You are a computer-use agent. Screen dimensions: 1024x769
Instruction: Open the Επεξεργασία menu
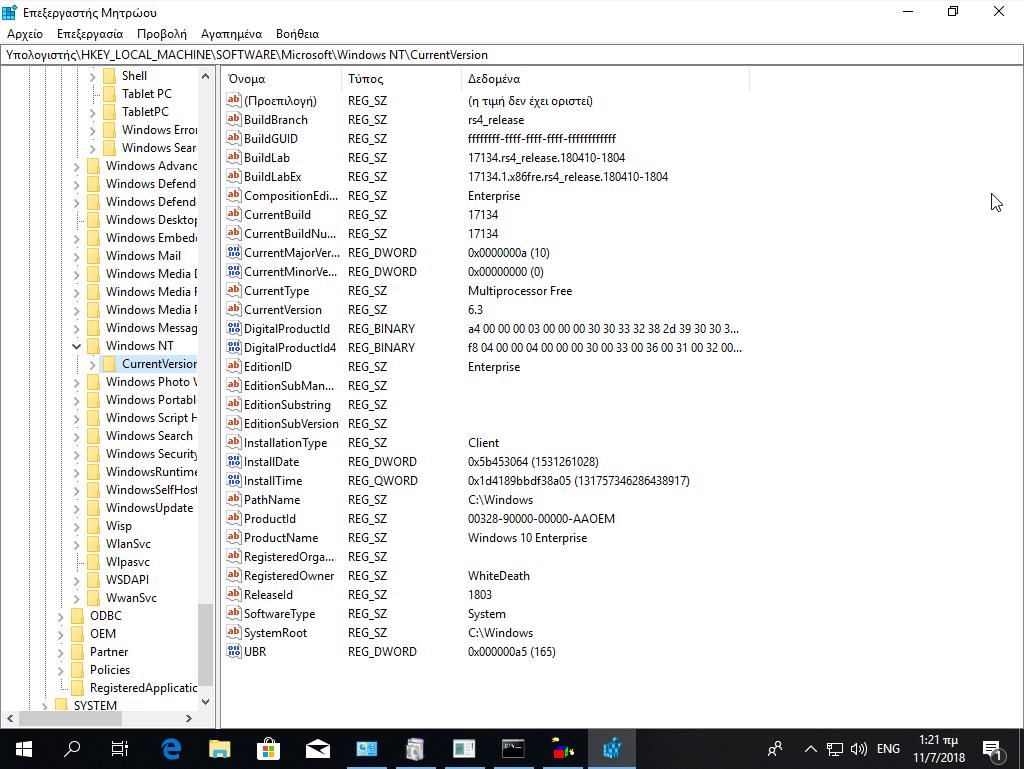click(x=90, y=34)
